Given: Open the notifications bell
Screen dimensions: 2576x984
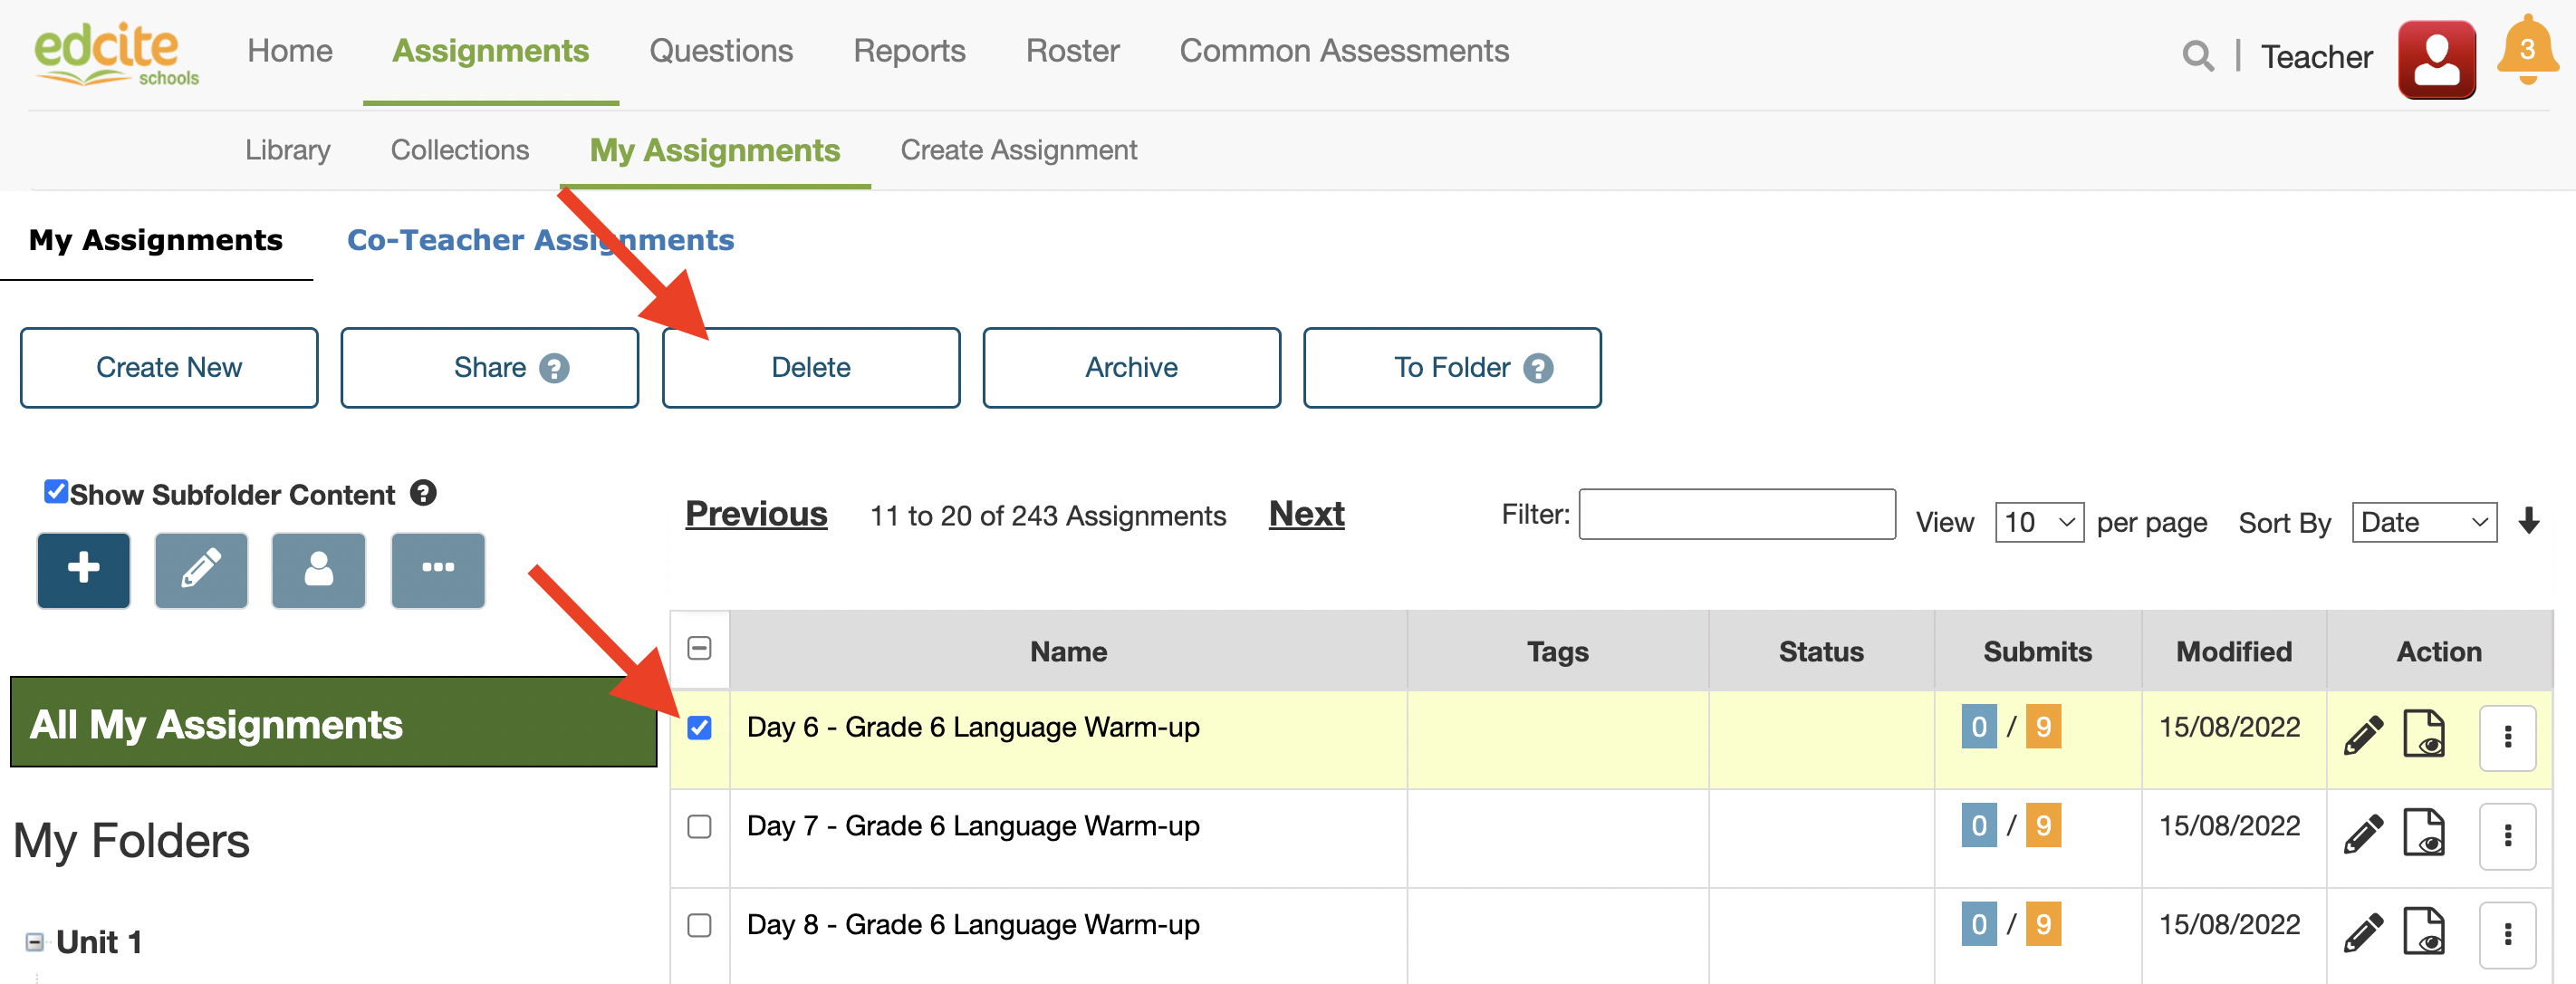Looking at the screenshot, I should 2526,52.
